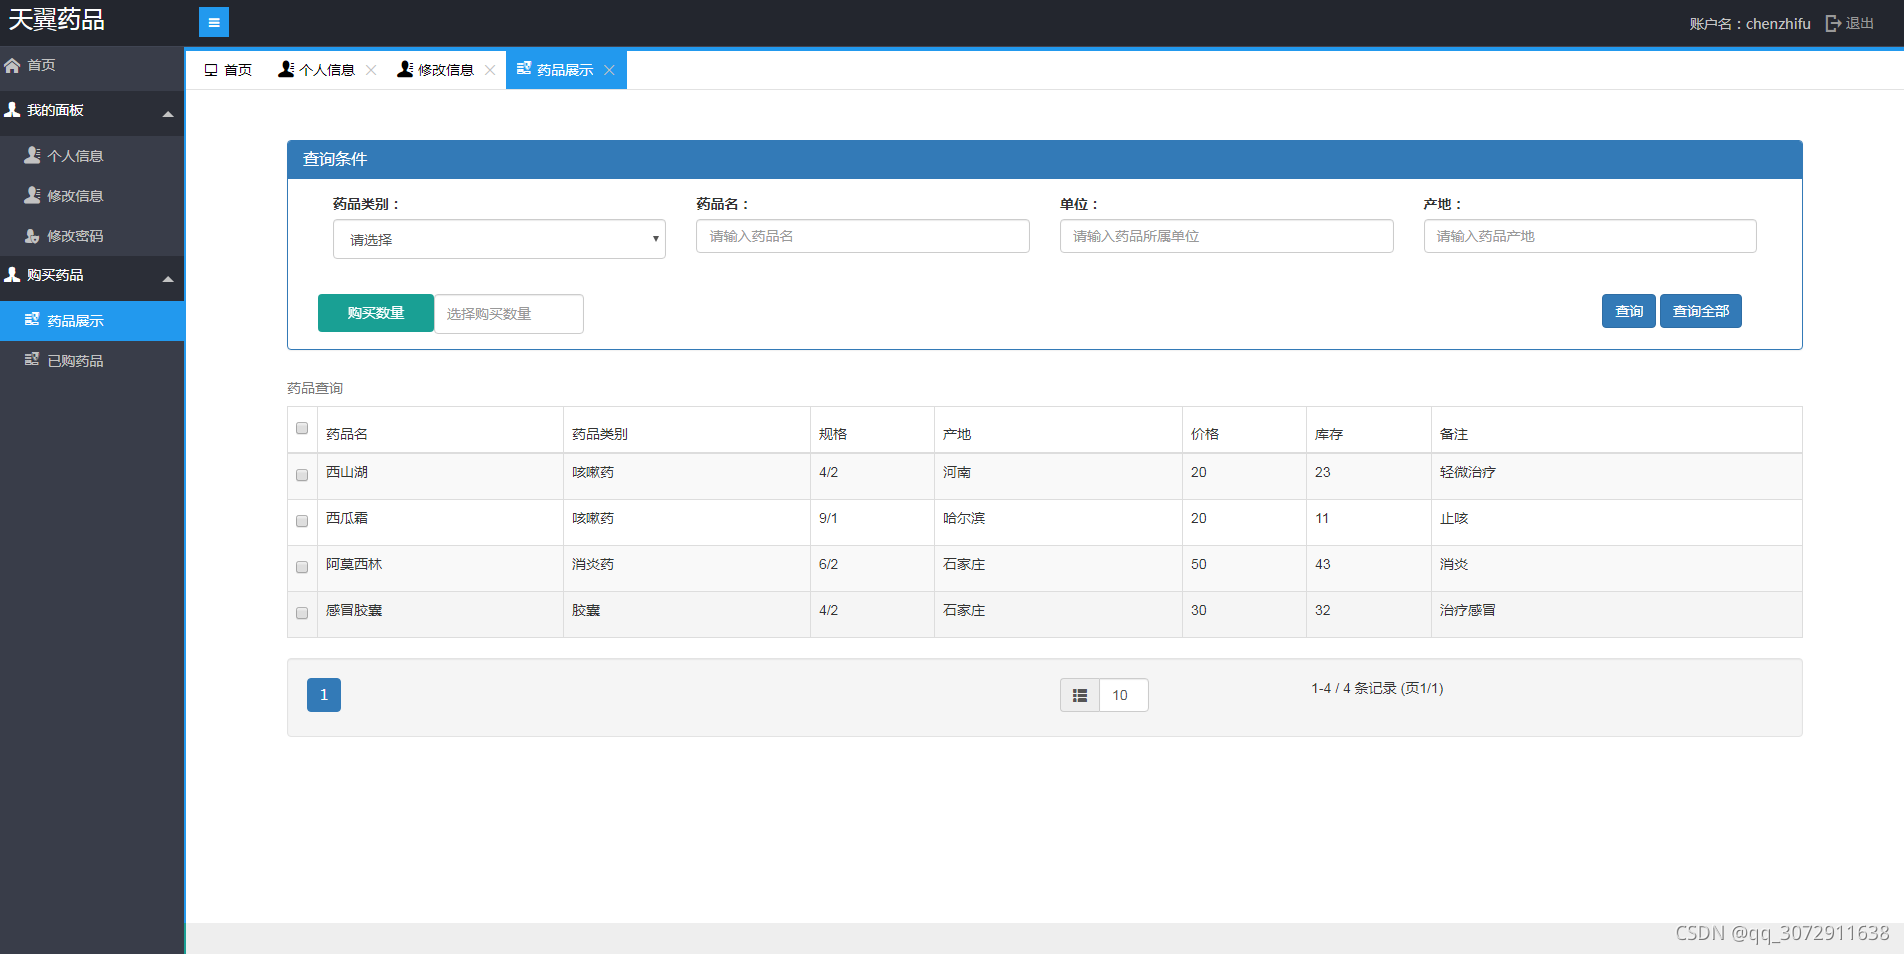Click the page size list icon
This screenshot has height=954, width=1904.
click(1080, 695)
